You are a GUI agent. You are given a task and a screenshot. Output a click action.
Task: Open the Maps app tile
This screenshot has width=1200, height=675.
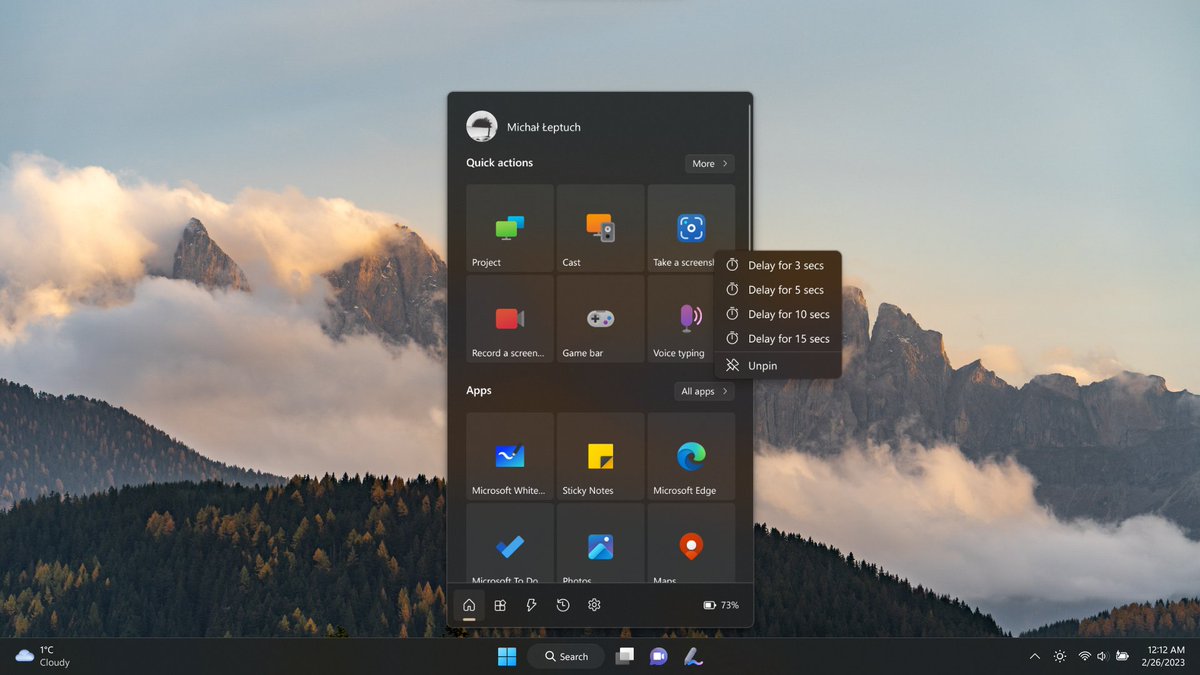point(691,543)
